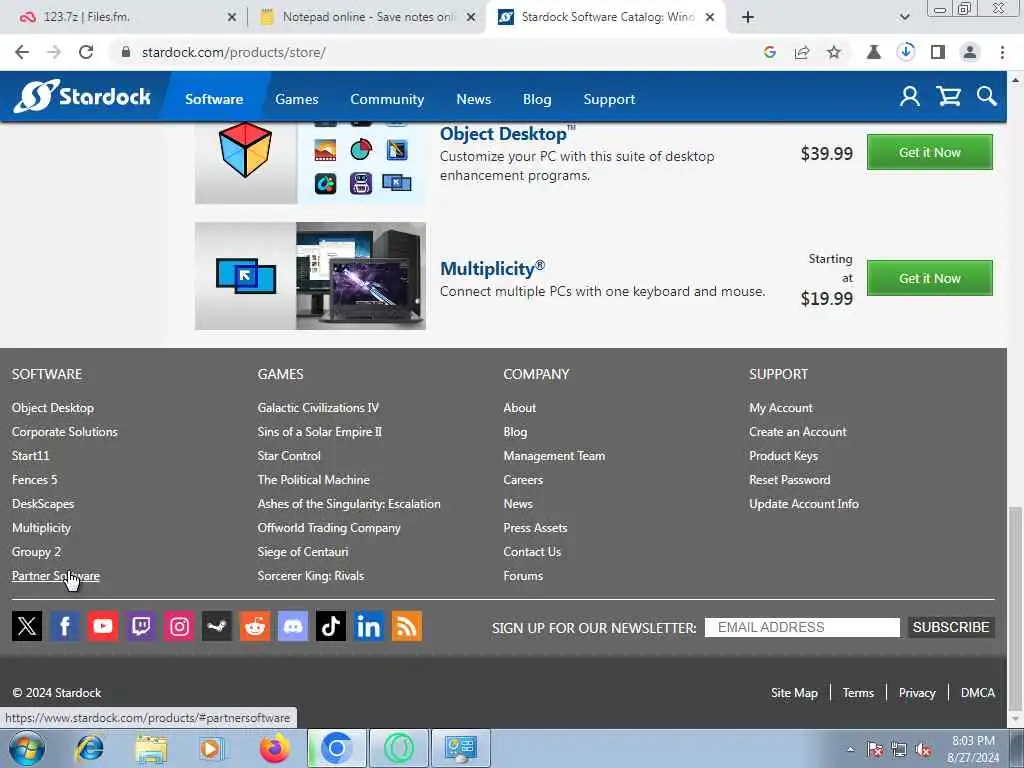The width and height of the screenshot is (1024, 768).
Task: Open the LinkedIn social icon
Action: [x=368, y=626]
